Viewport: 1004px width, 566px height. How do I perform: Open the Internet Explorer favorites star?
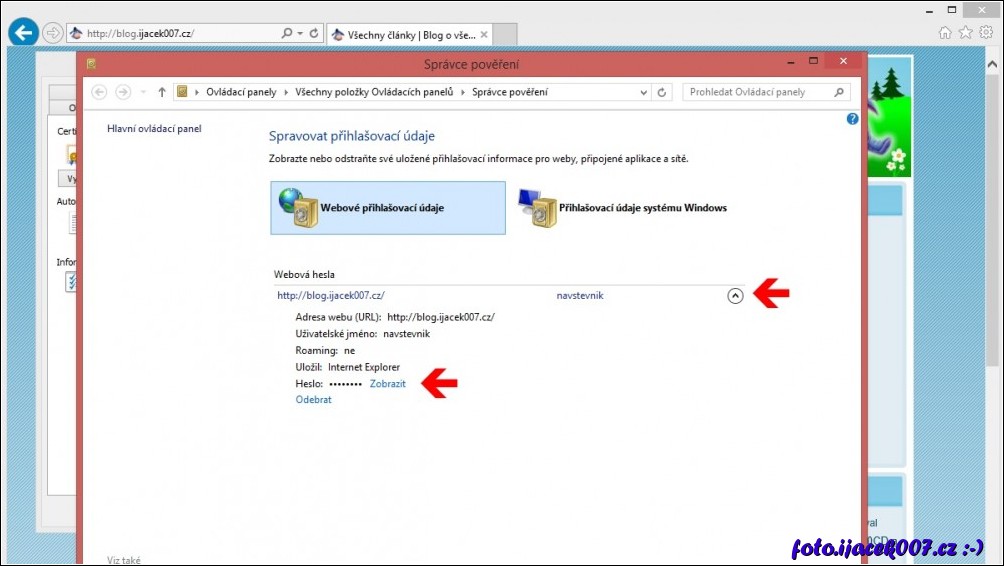point(965,33)
